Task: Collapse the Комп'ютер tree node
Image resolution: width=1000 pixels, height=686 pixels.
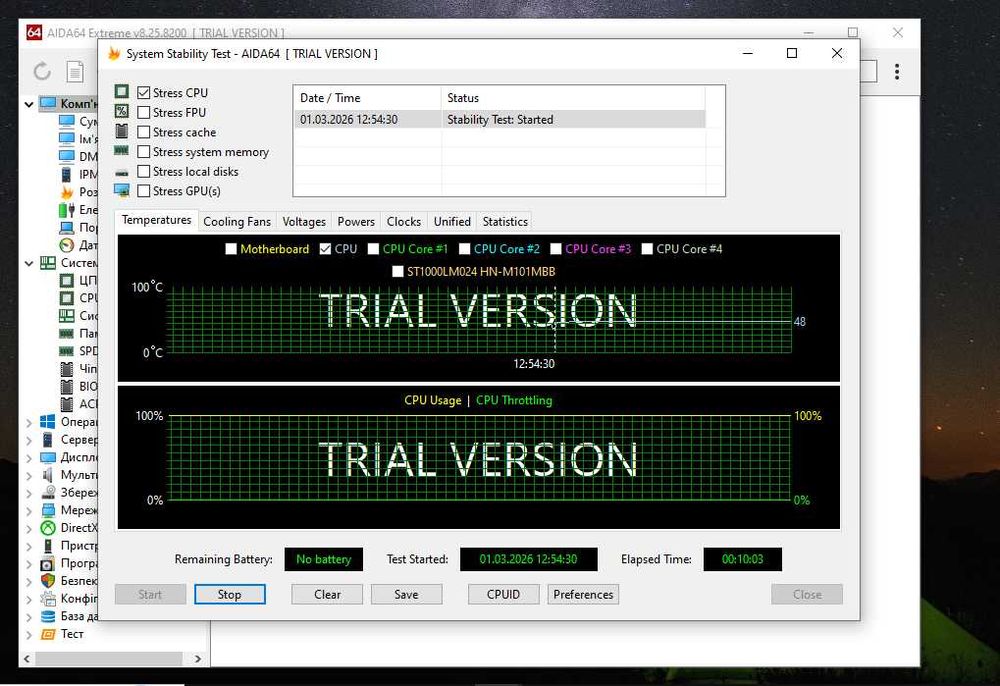Action: (29, 104)
